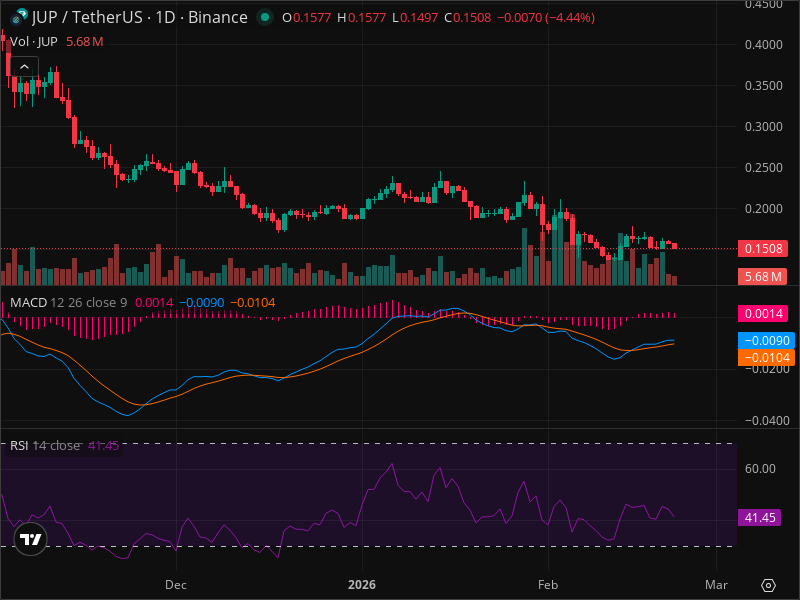Click the blue MACD value tag −0.0090
Screen dimensions: 800x600
pos(766,340)
